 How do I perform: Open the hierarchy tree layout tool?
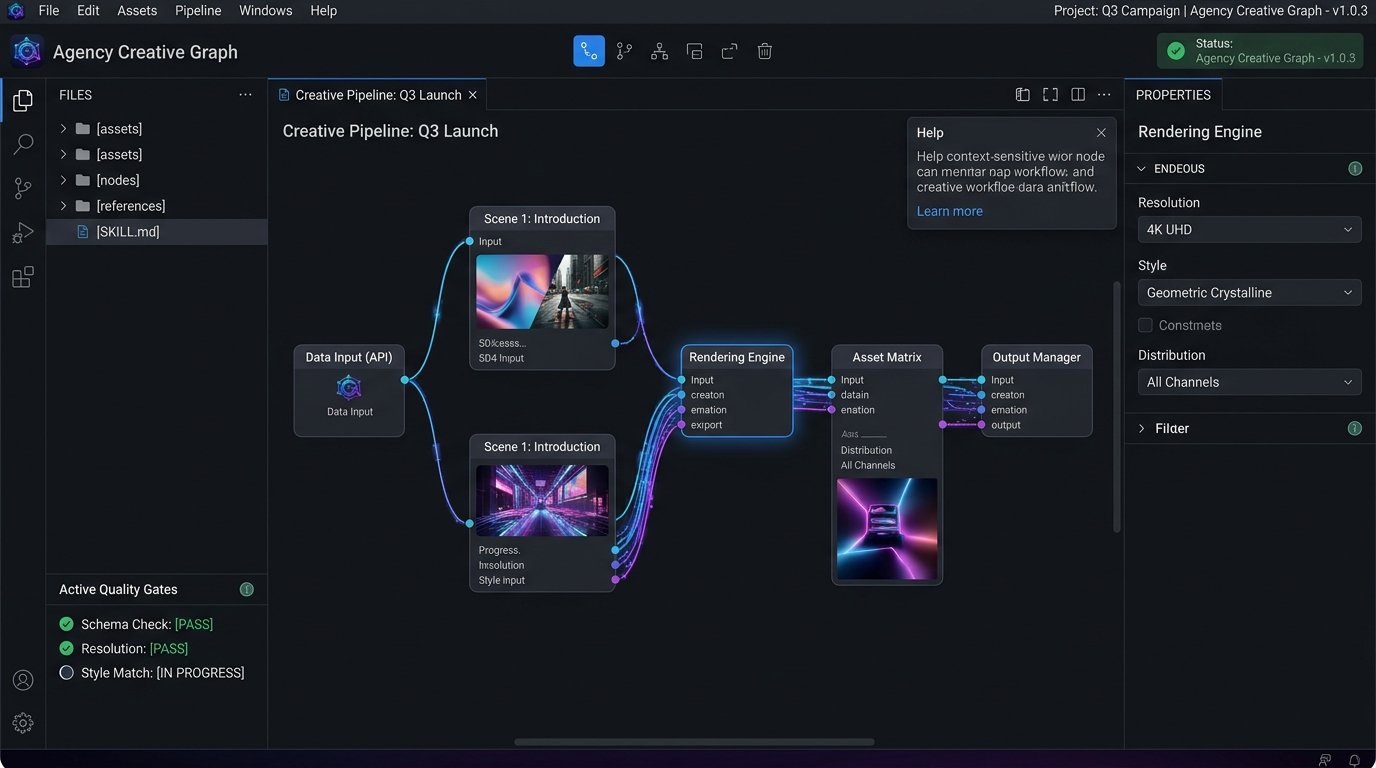(x=659, y=51)
